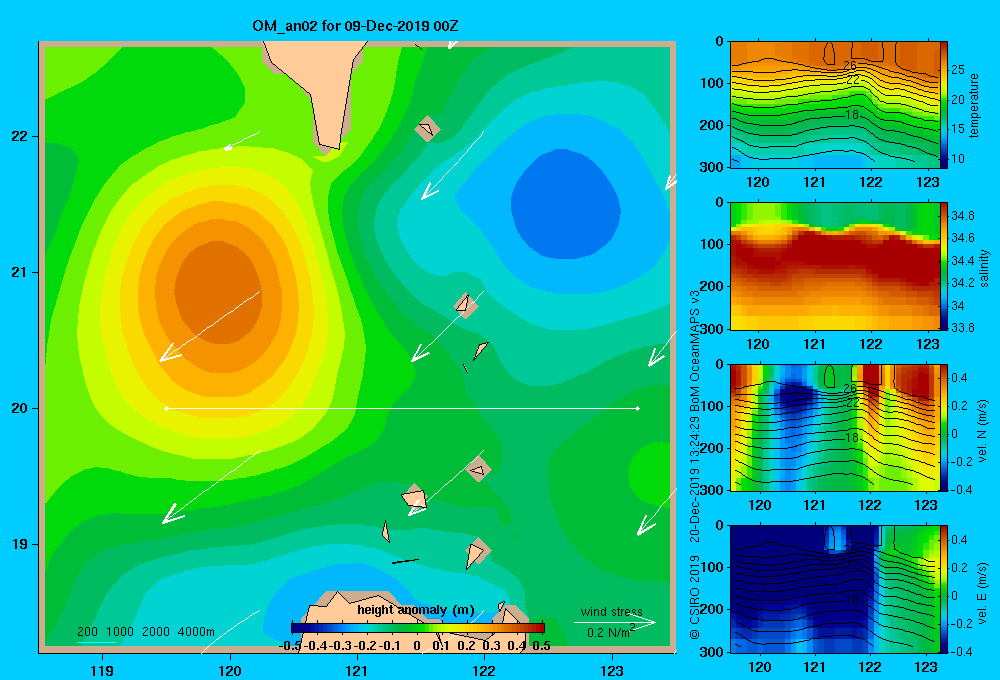Viewport: 1000px width, 680px height.
Task: Click the map title OM_an02 for 09-Dec-2019 00Z
Action: pos(355,26)
